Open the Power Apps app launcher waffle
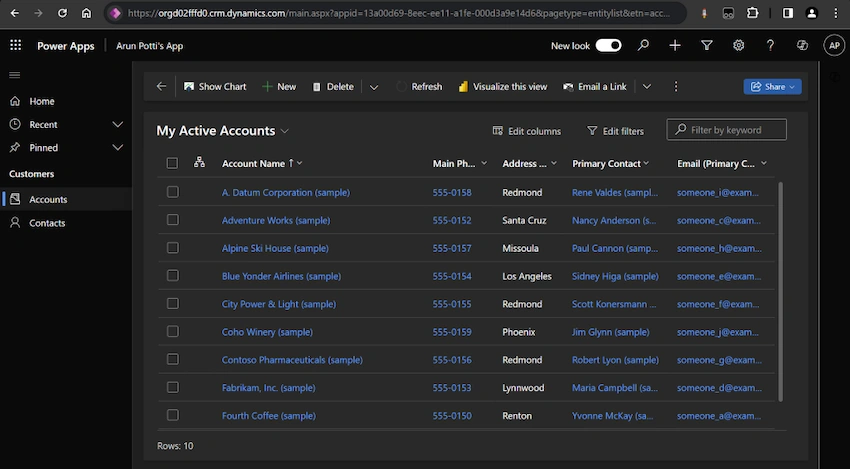The image size is (850, 469). click(x=16, y=46)
